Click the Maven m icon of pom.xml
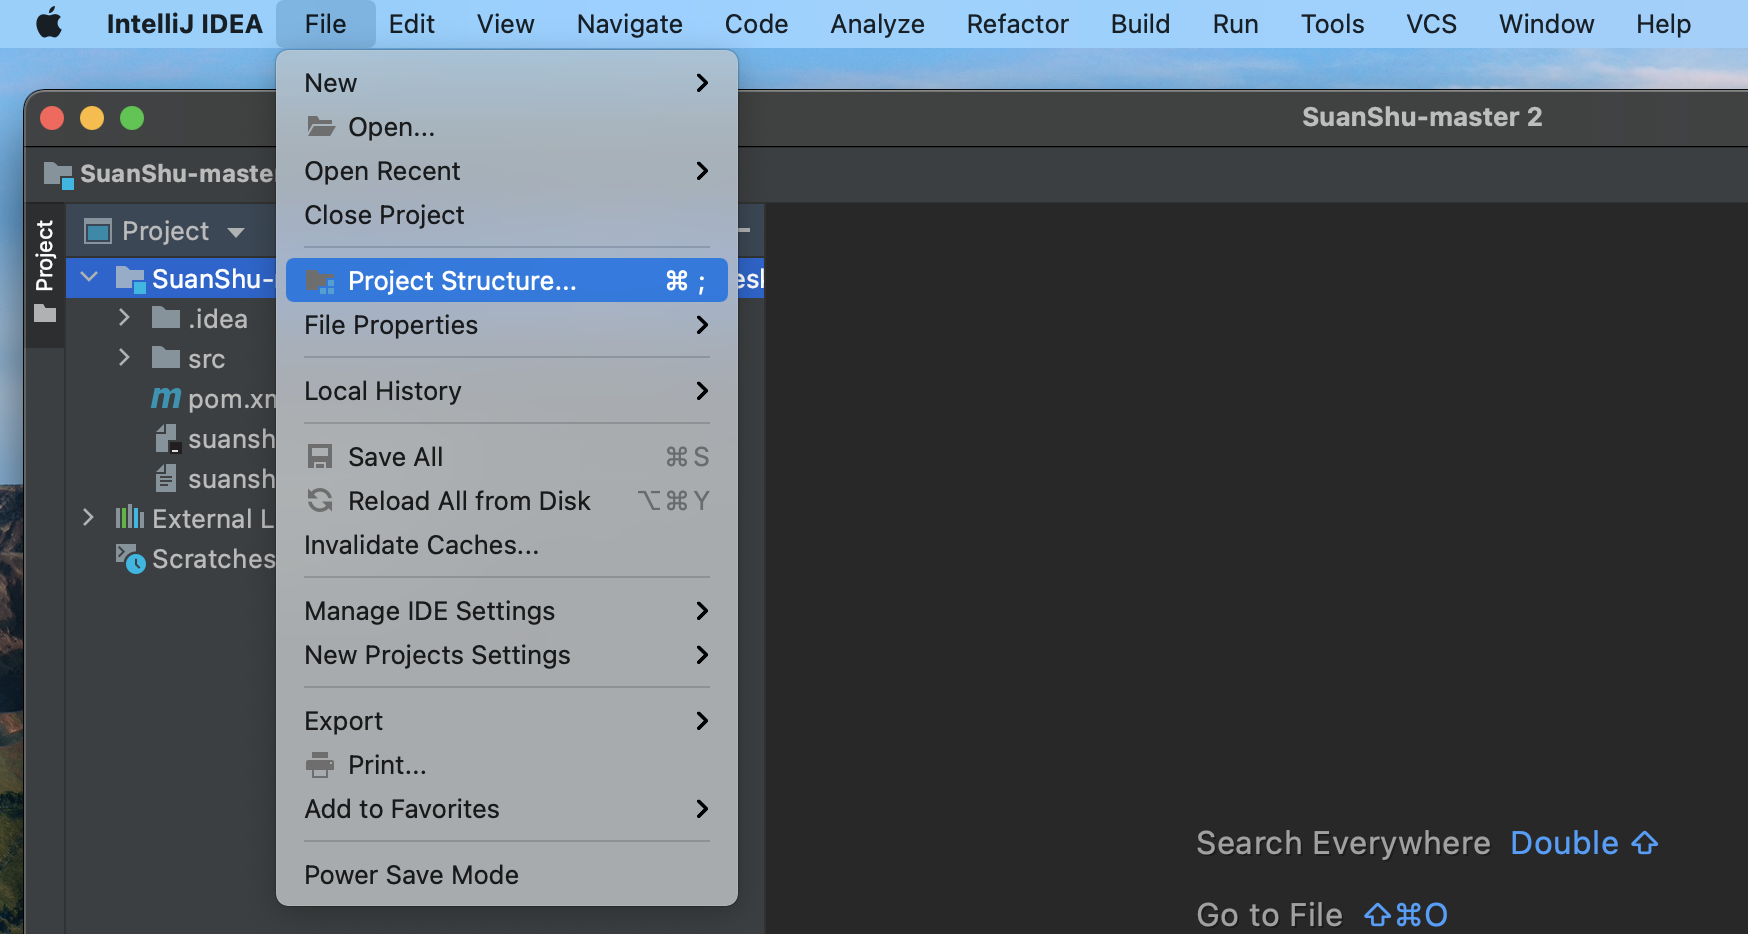 click(166, 398)
